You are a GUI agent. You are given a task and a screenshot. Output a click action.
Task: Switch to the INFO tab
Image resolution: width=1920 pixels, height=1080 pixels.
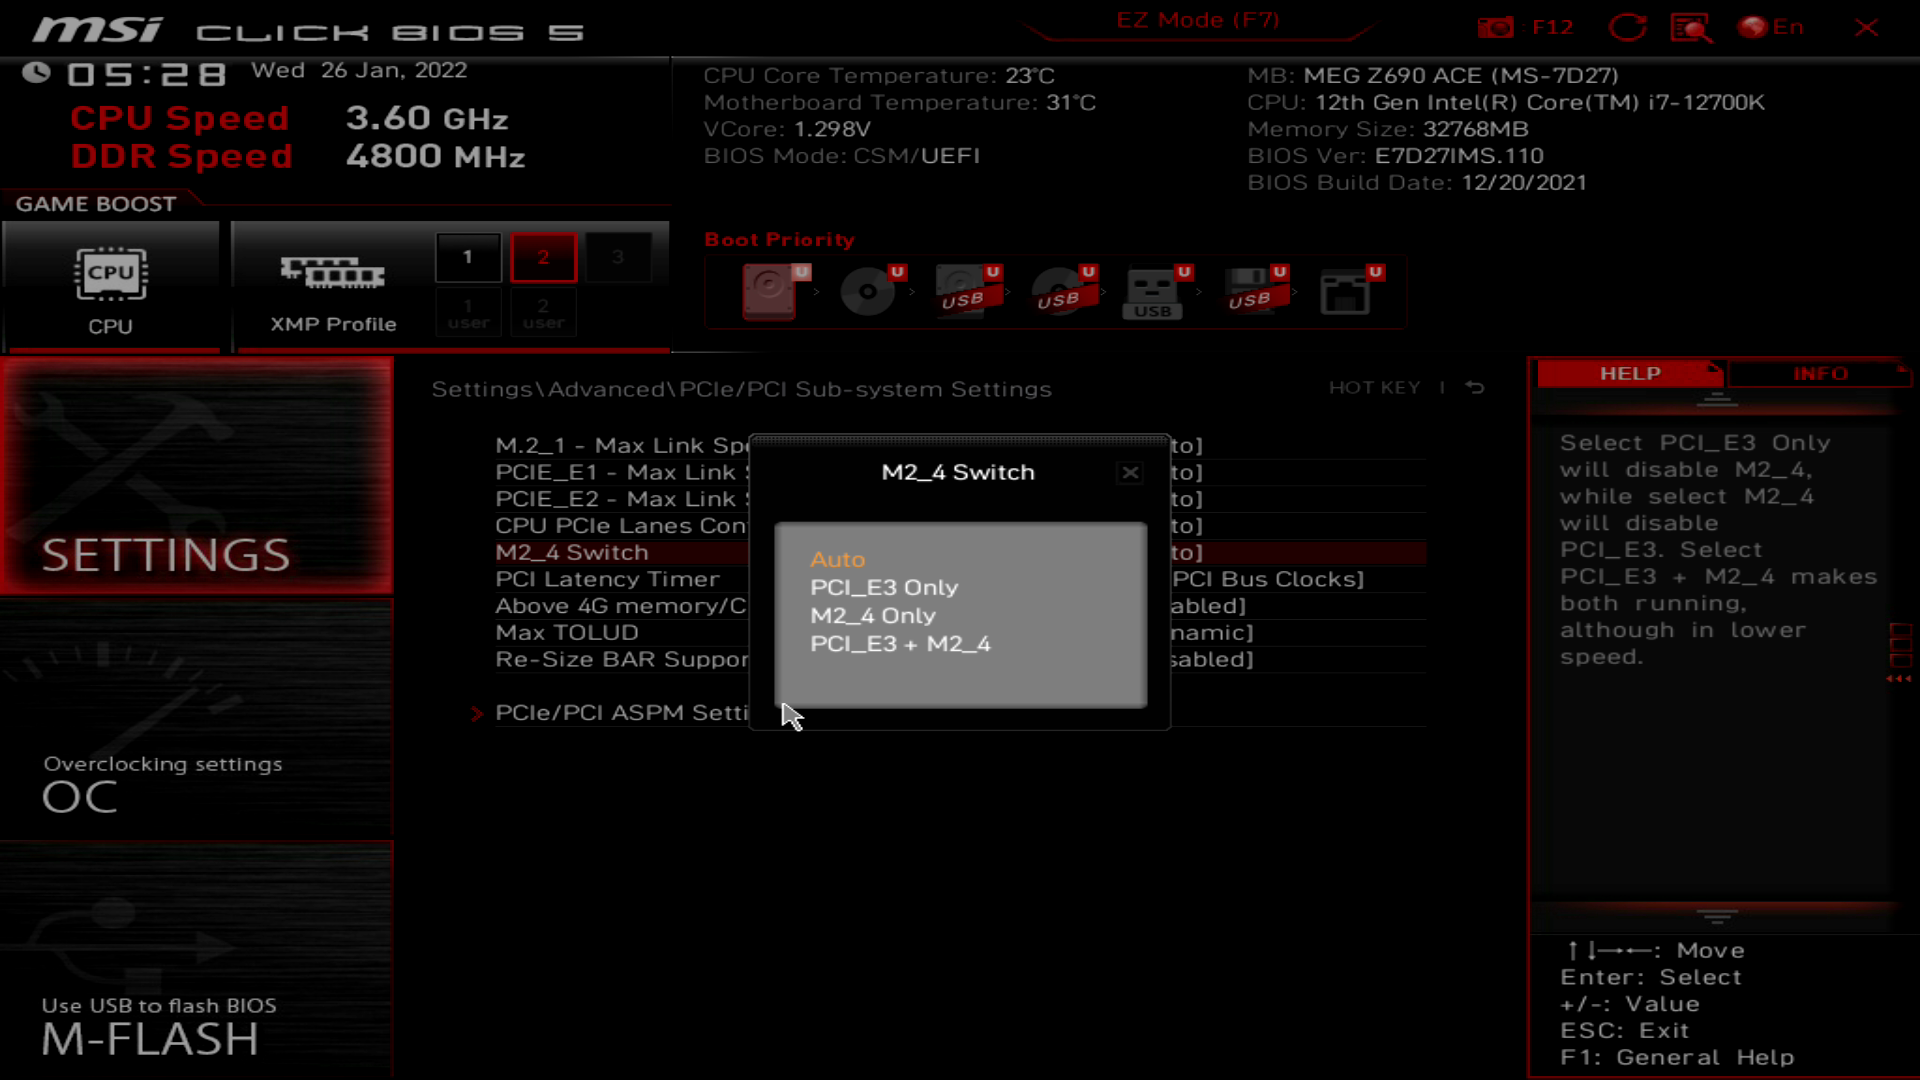[1819, 374]
